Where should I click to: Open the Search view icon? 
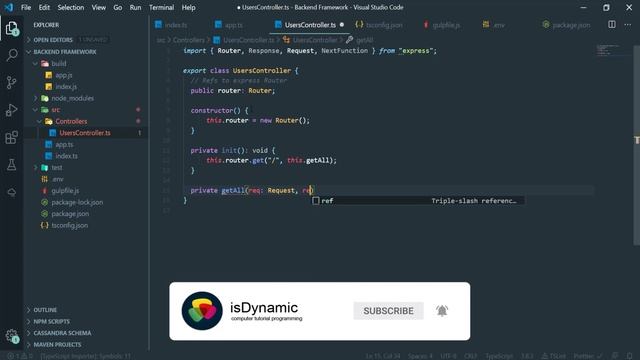point(12,55)
